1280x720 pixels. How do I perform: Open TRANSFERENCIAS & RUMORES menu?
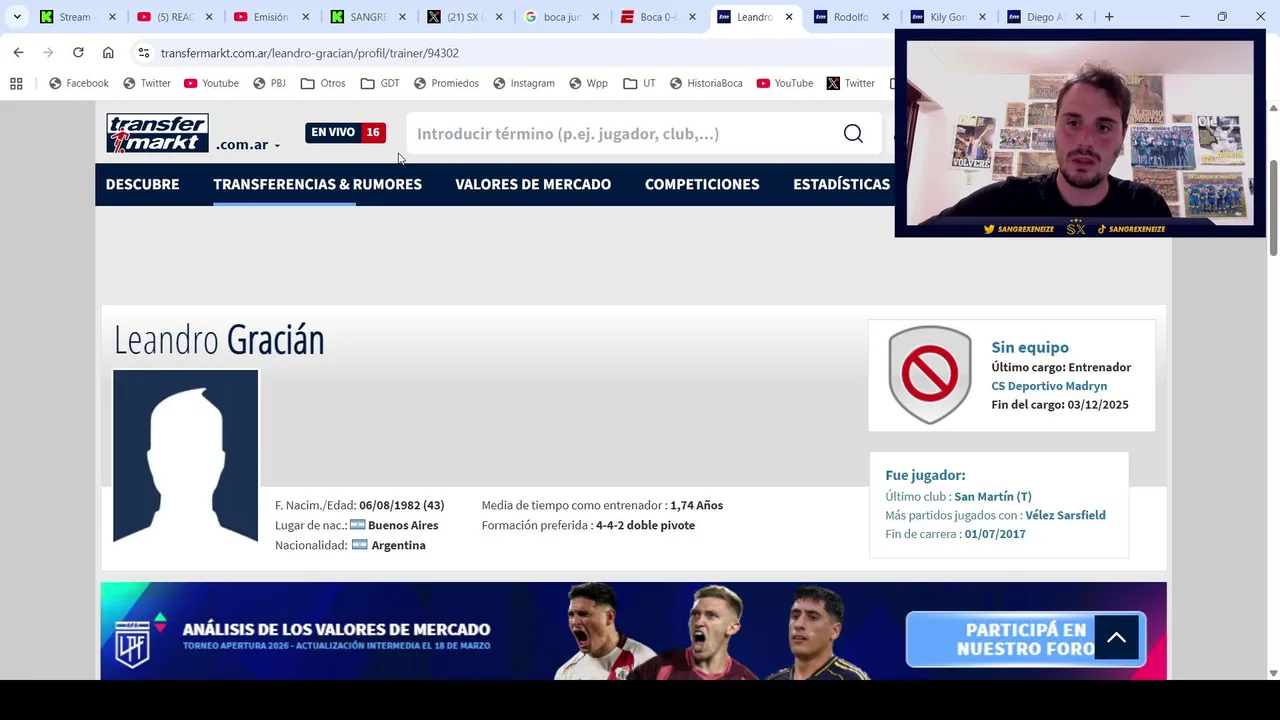[317, 184]
